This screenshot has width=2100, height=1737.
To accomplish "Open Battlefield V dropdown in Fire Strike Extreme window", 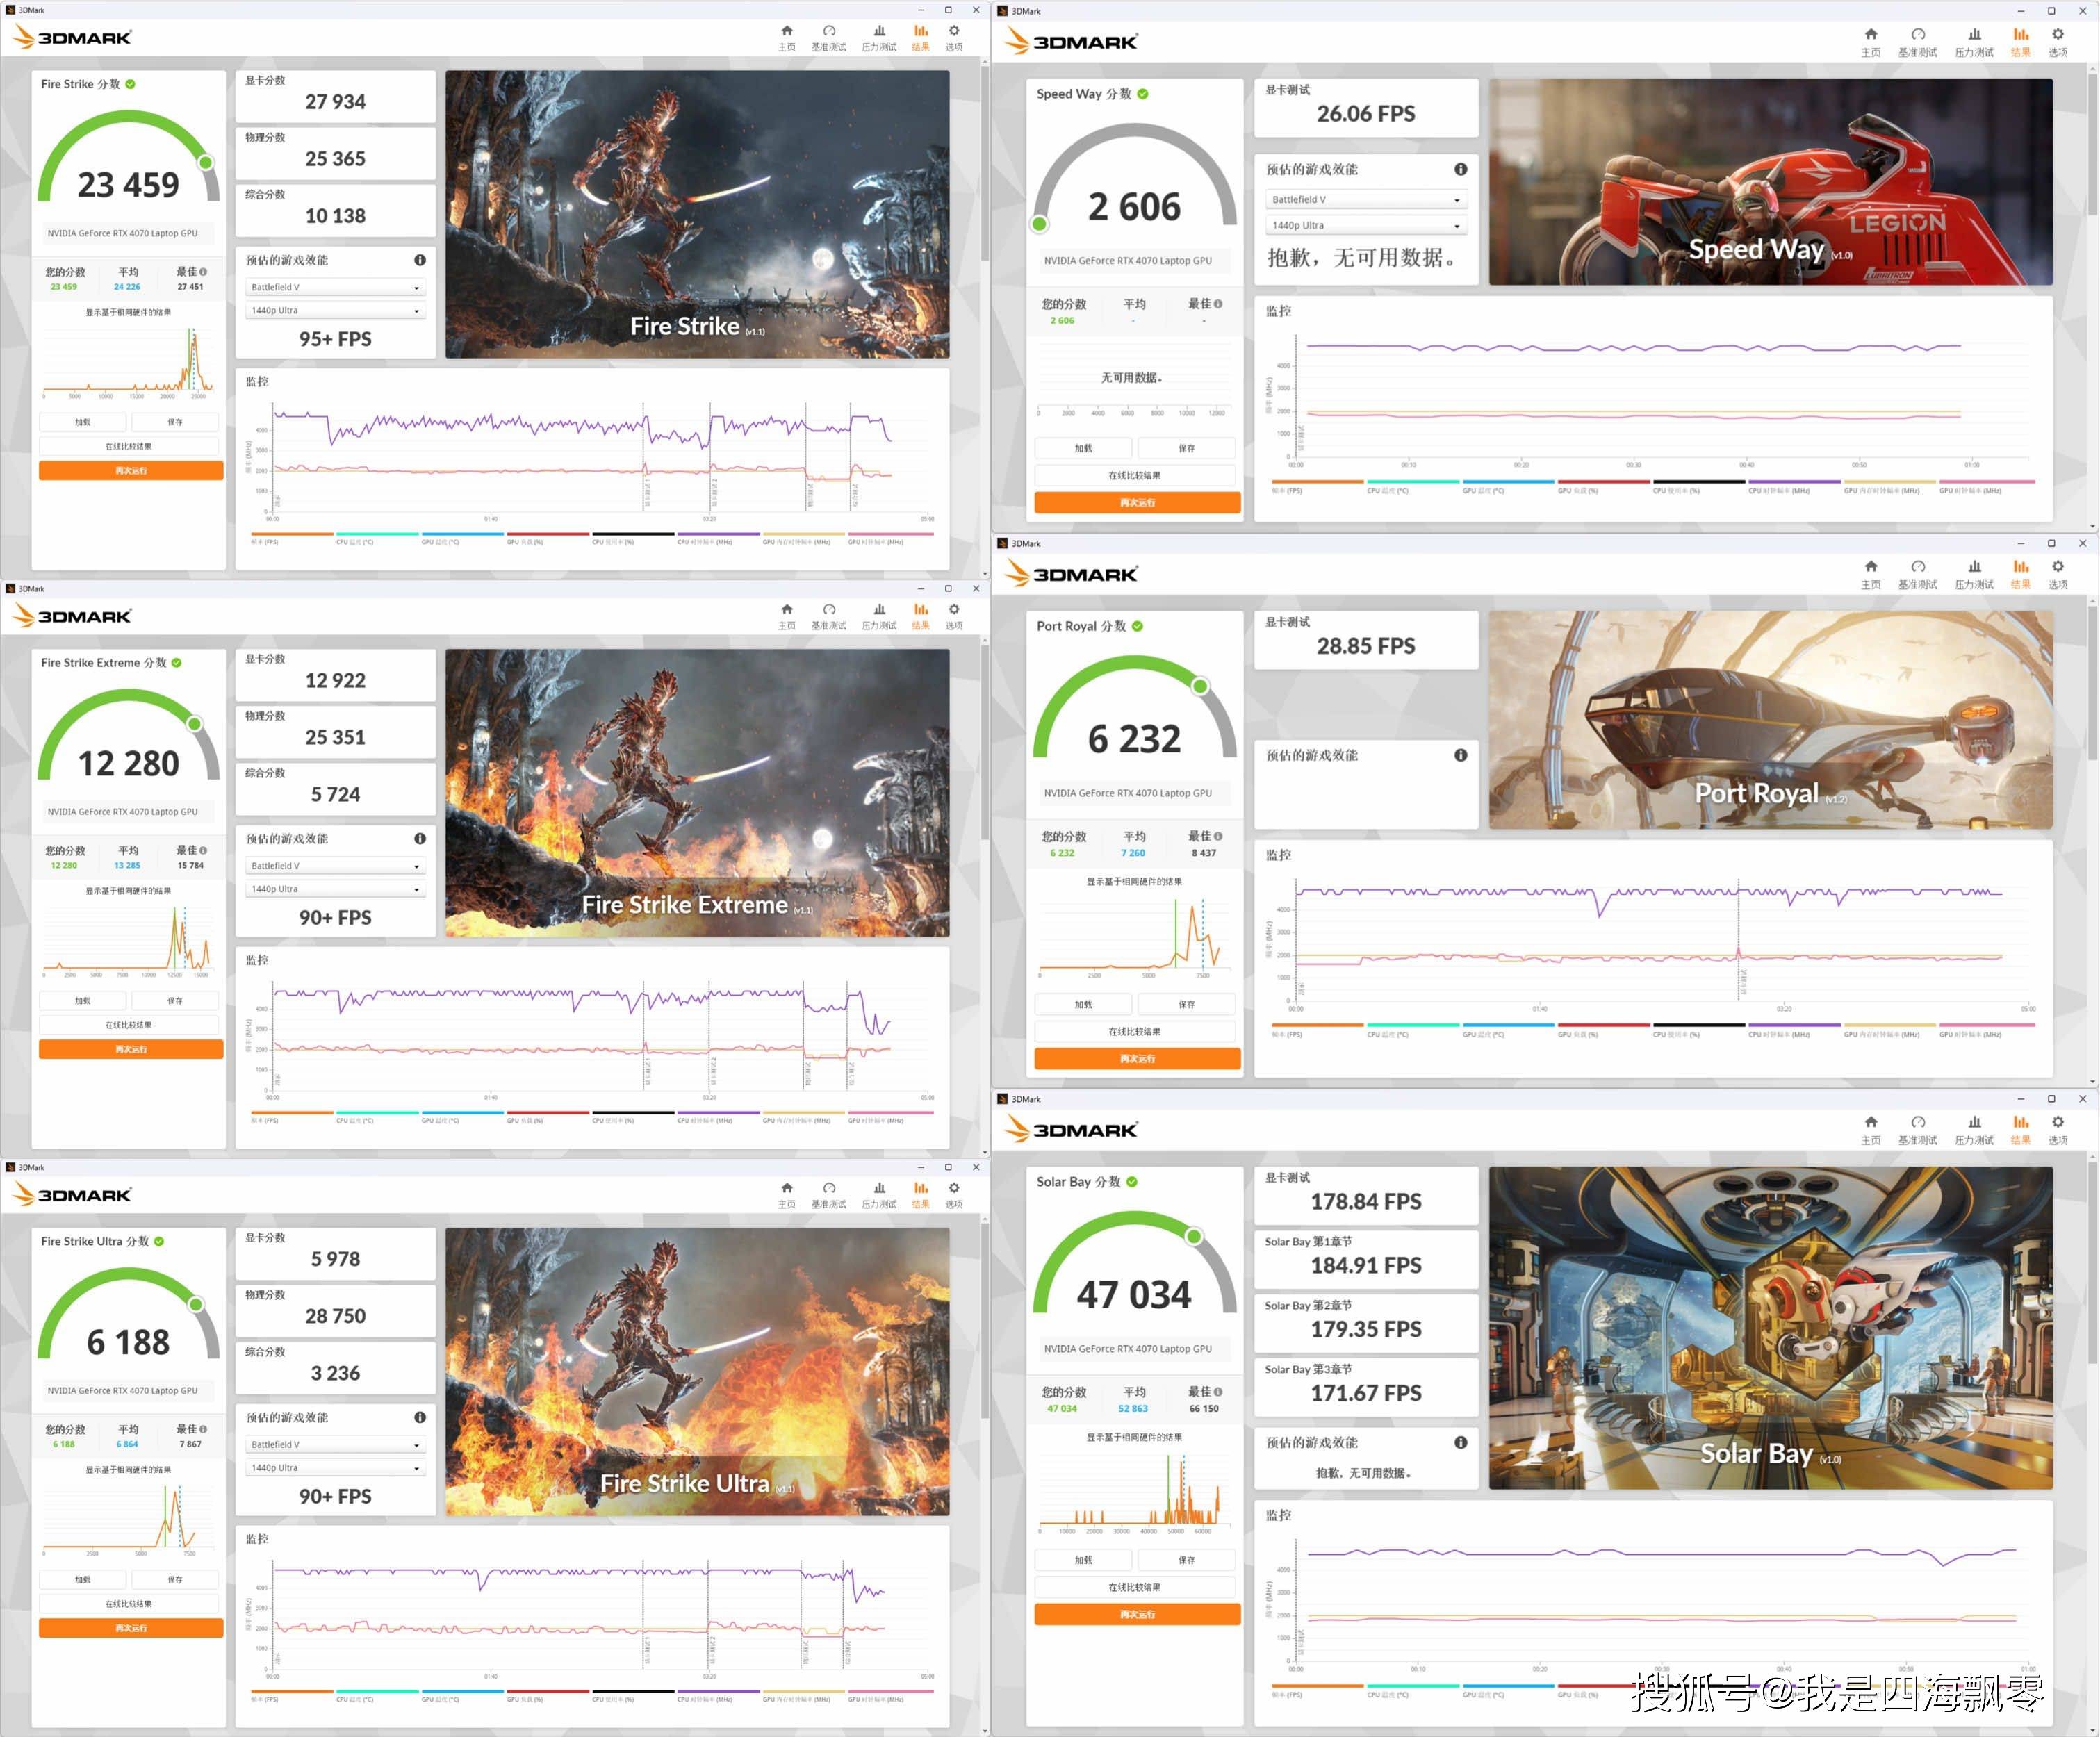I will (x=335, y=866).
